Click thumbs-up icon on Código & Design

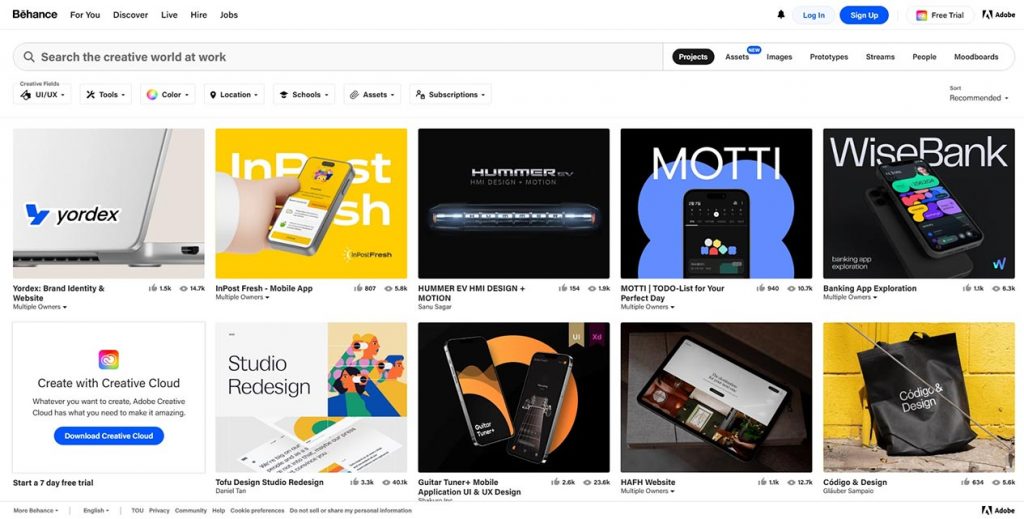966,482
